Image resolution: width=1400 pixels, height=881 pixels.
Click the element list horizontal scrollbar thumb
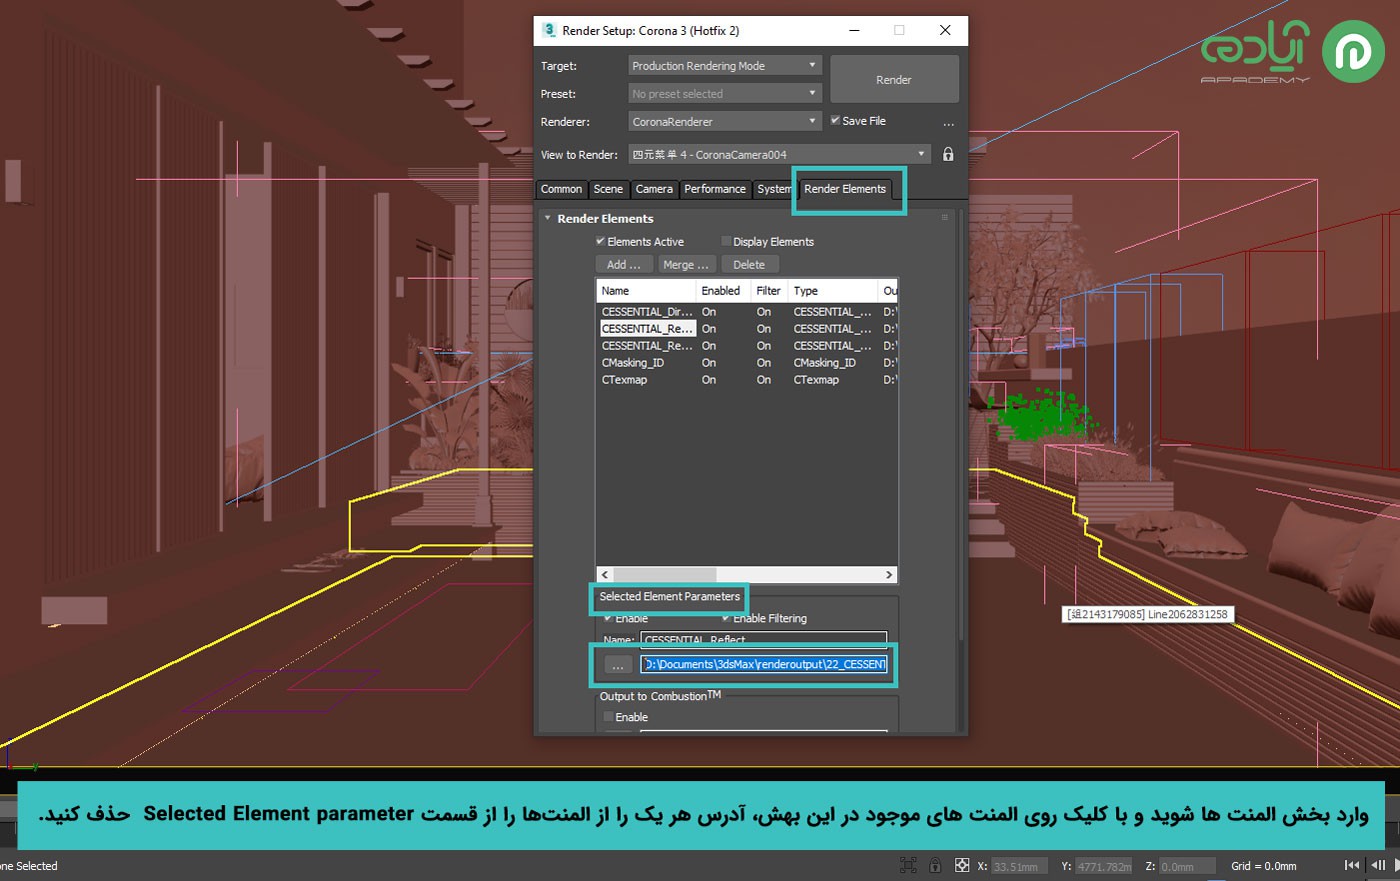pyautogui.click(x=665, y=574)
